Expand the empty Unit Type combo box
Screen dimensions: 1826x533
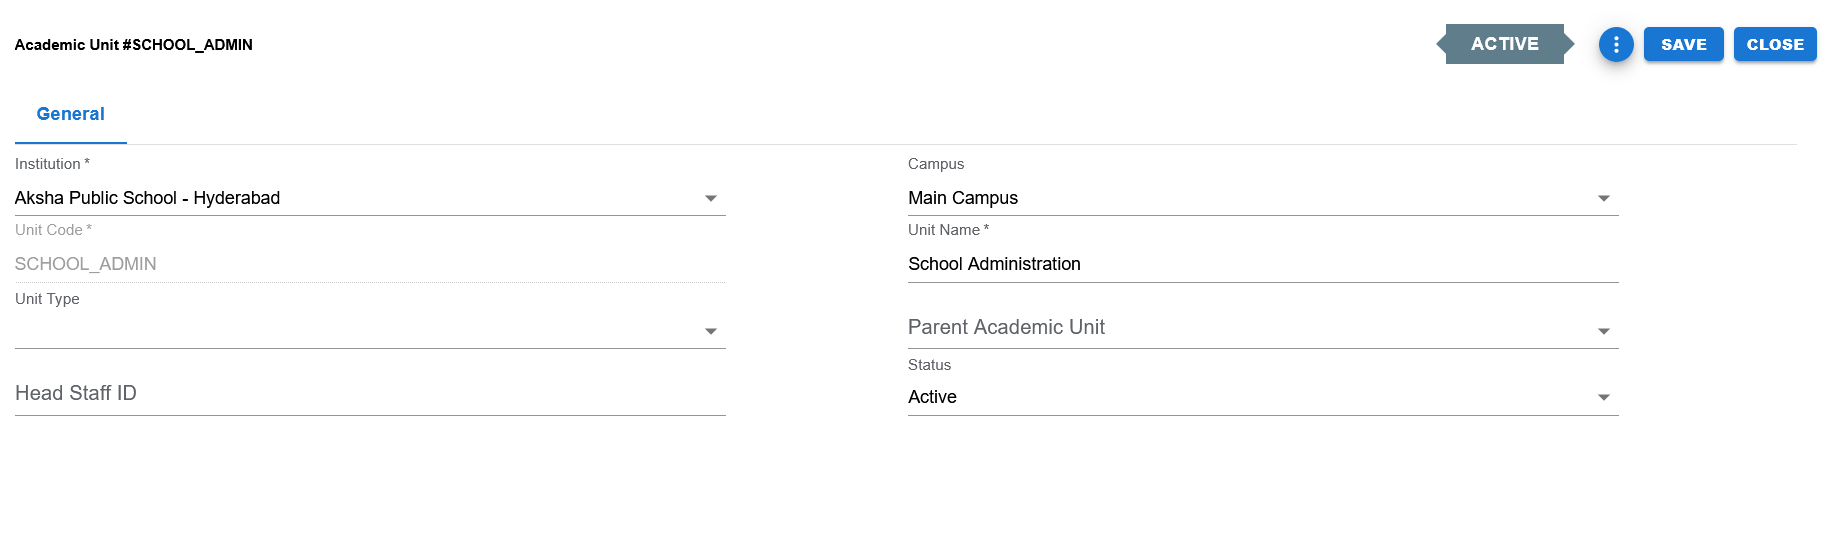pos(370,331)
